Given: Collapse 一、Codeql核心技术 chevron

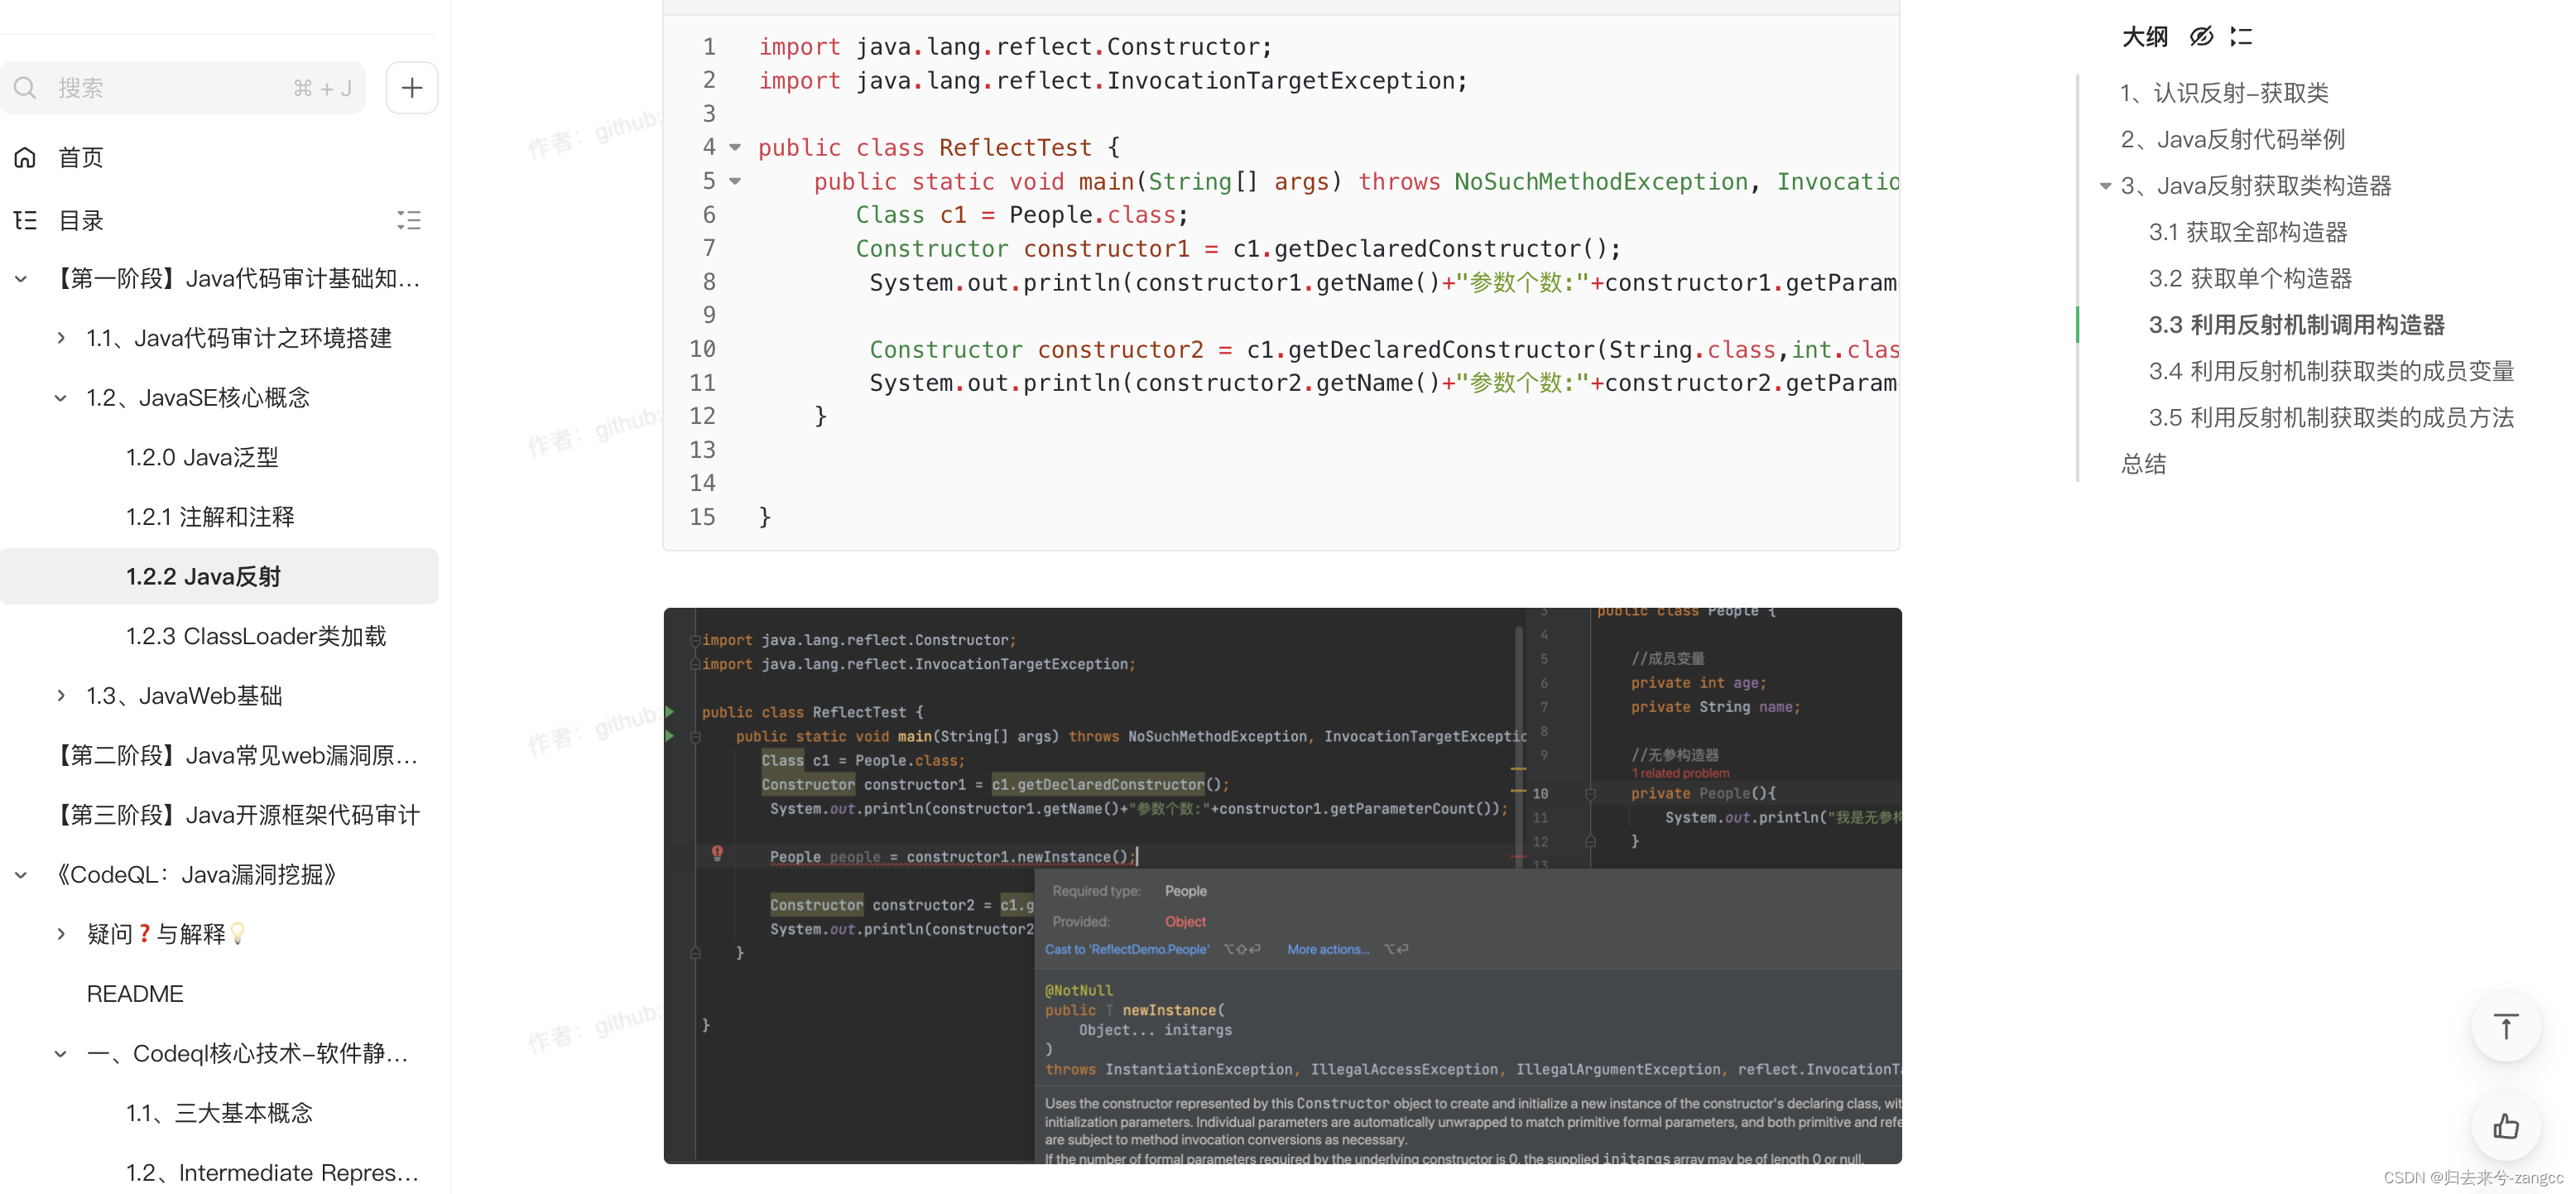Looking at the screenshot, I should click(61, 1054).
